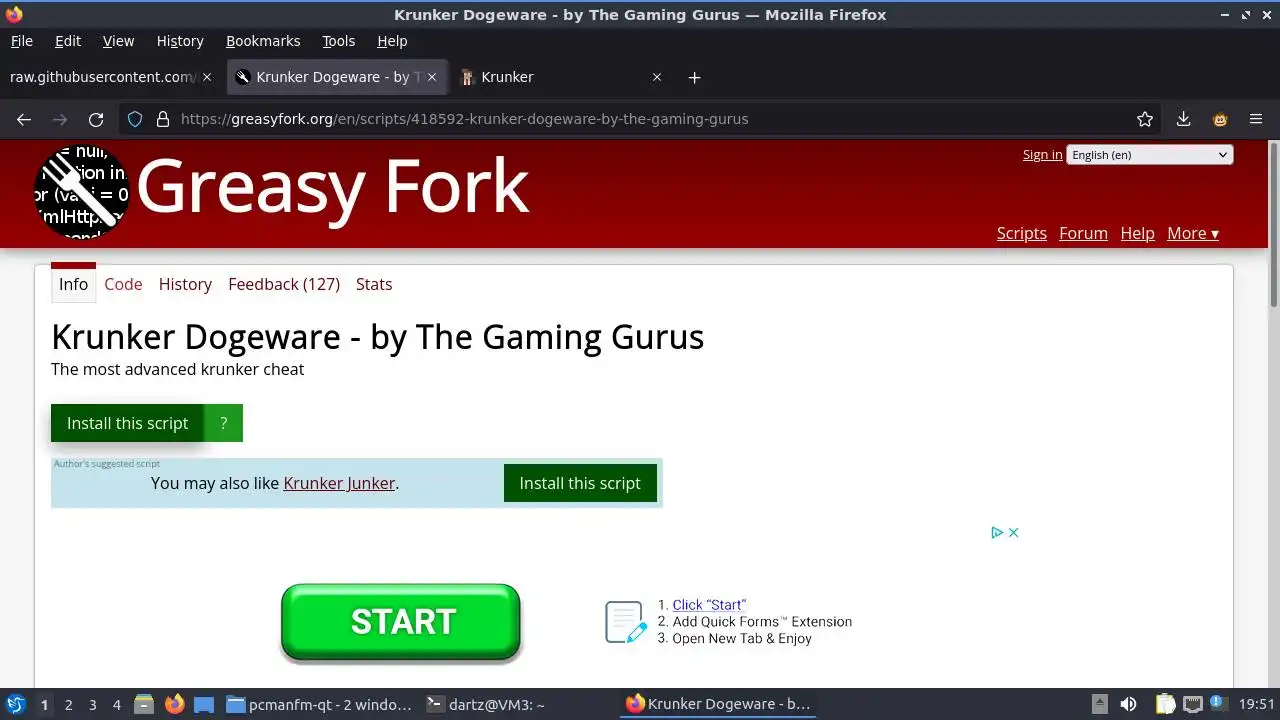Open the Firefox downloads panel
The image size is (1280, 720).
coord(1183,119)
